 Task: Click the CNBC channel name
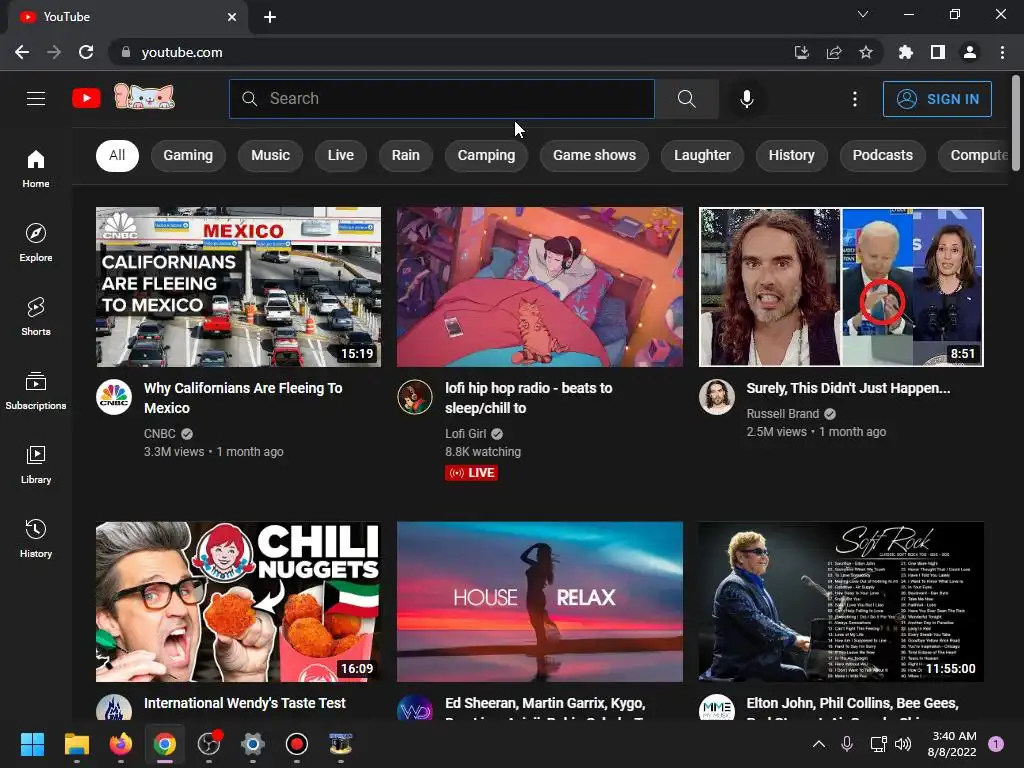[159, 434]
